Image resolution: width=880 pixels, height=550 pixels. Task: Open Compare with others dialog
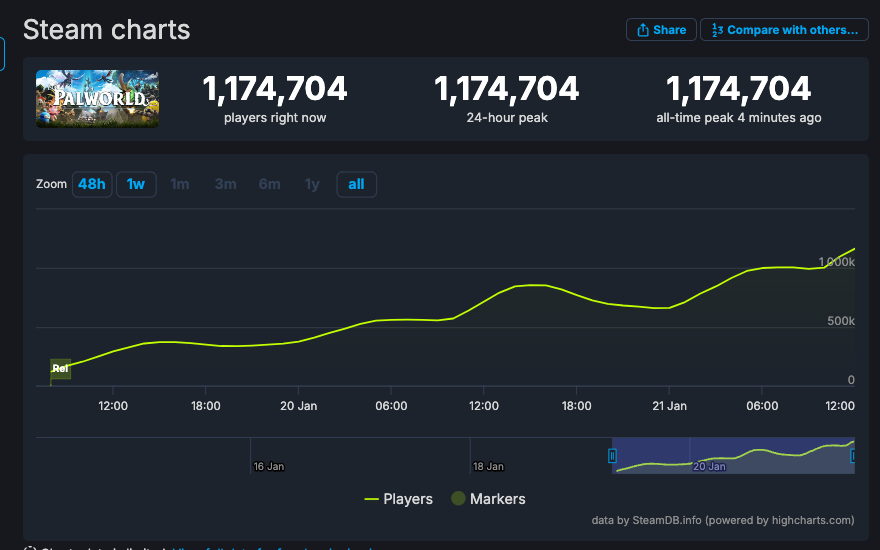pyautogui.click(x=784, y=30)
